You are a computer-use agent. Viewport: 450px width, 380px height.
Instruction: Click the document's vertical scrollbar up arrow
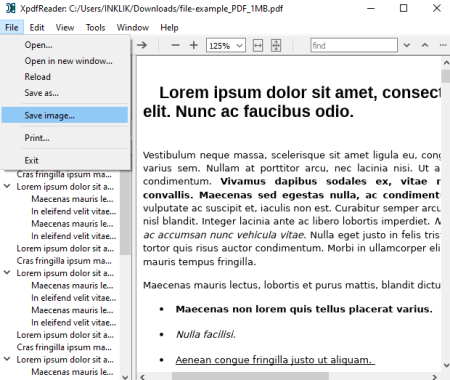pyautogui.click(x=446, y=62)
